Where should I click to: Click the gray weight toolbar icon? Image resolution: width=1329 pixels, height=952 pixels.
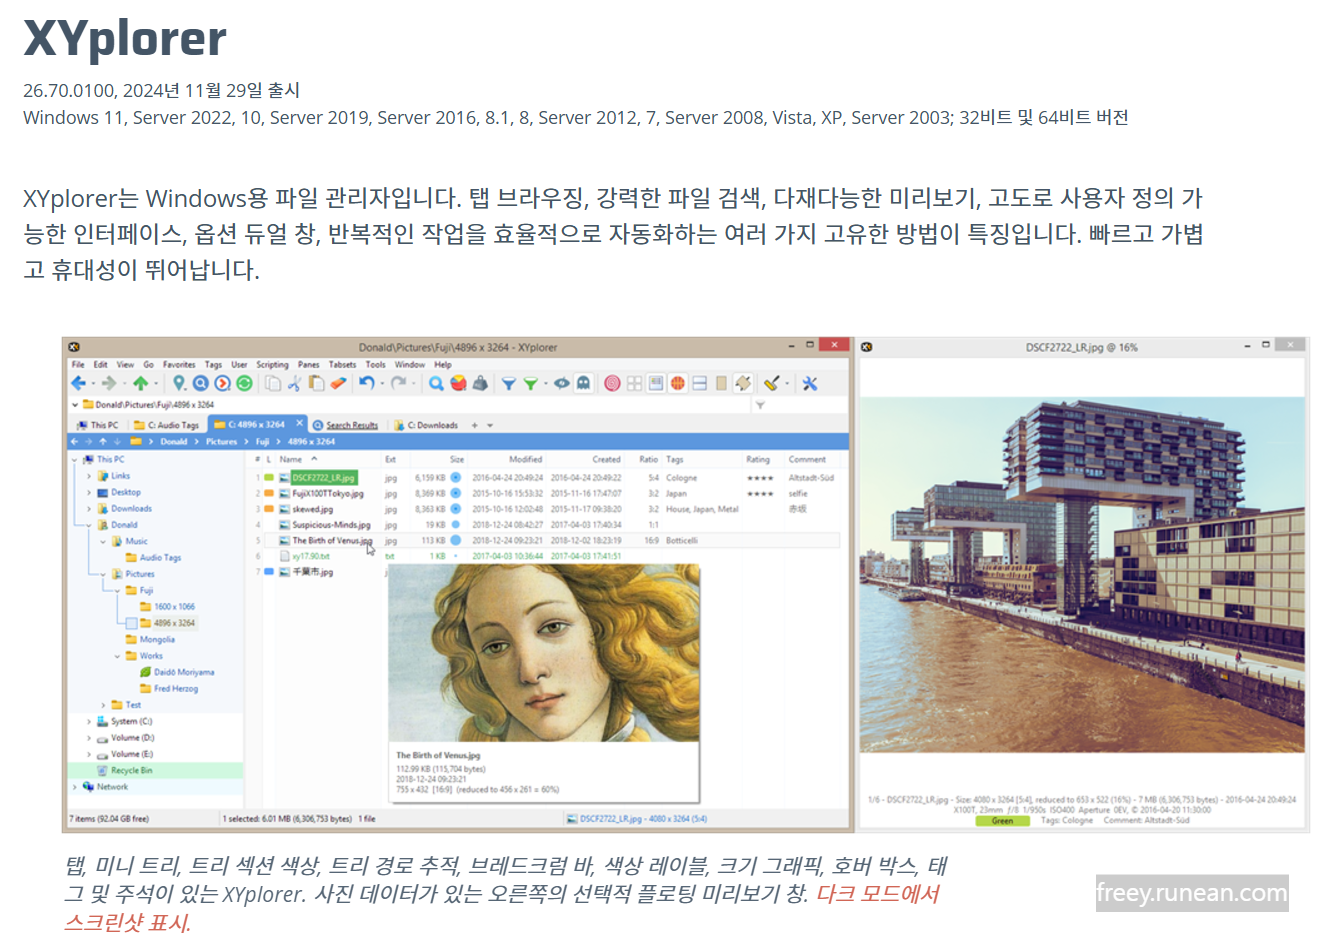pos(480,384)
